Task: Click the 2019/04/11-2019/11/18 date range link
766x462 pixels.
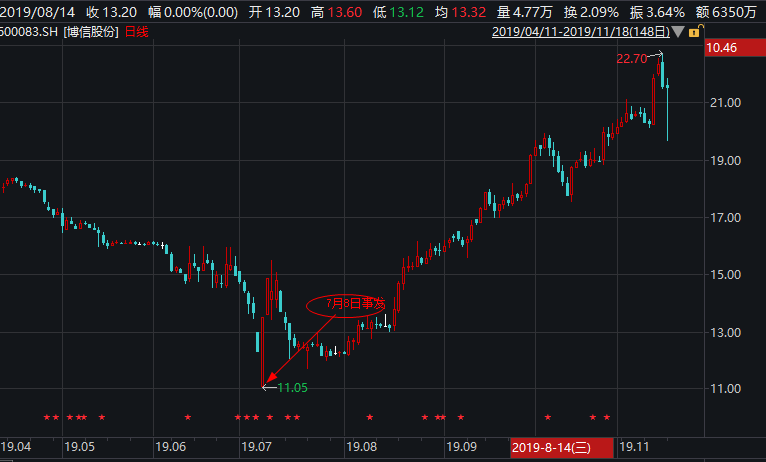Action: (x=580, y=32)
